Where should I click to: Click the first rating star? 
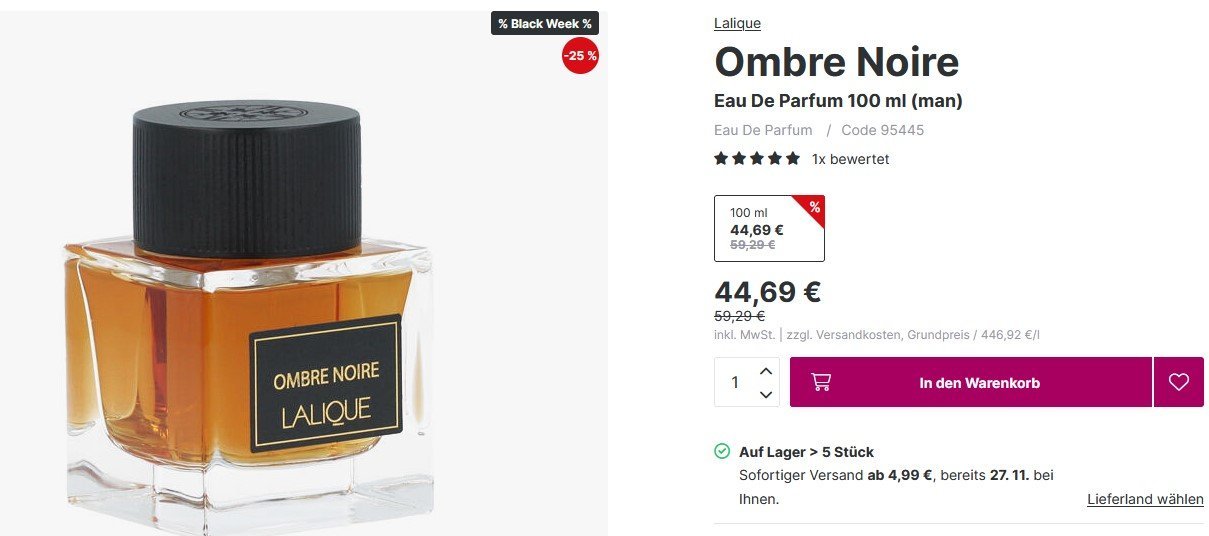point(721,158)
